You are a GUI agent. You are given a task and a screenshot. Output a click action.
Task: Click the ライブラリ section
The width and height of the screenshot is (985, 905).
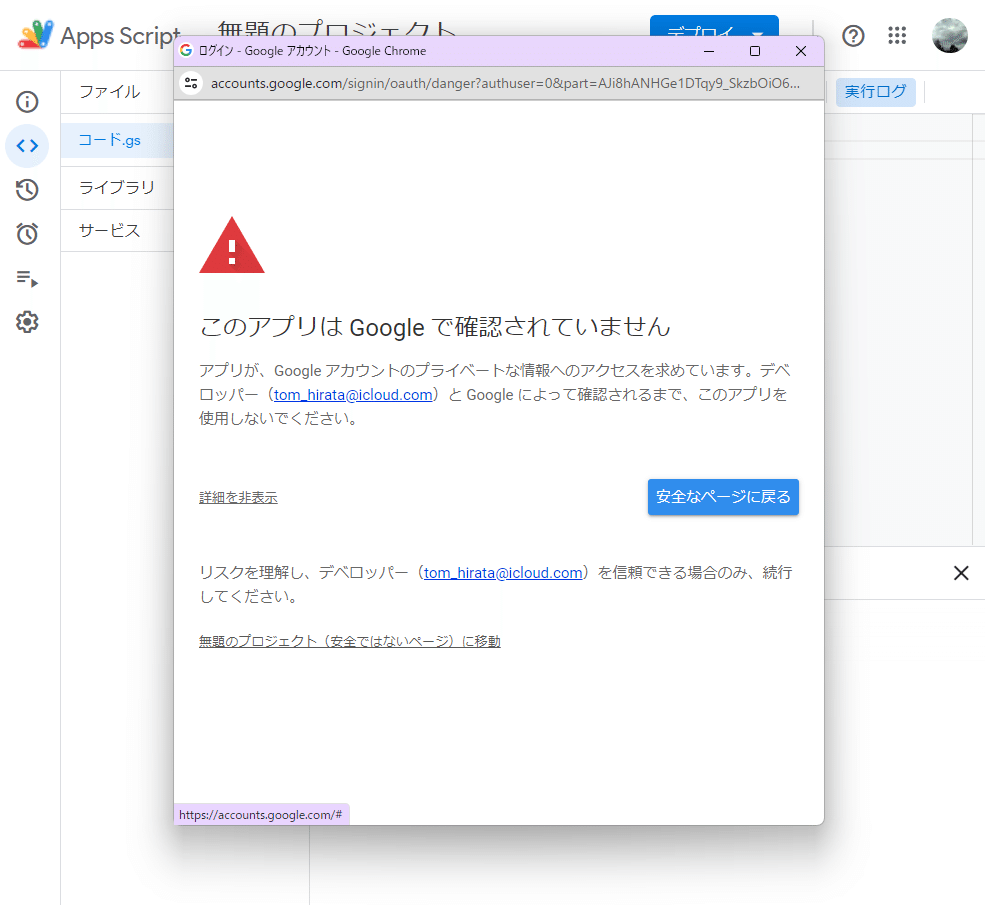pos(117,187)
